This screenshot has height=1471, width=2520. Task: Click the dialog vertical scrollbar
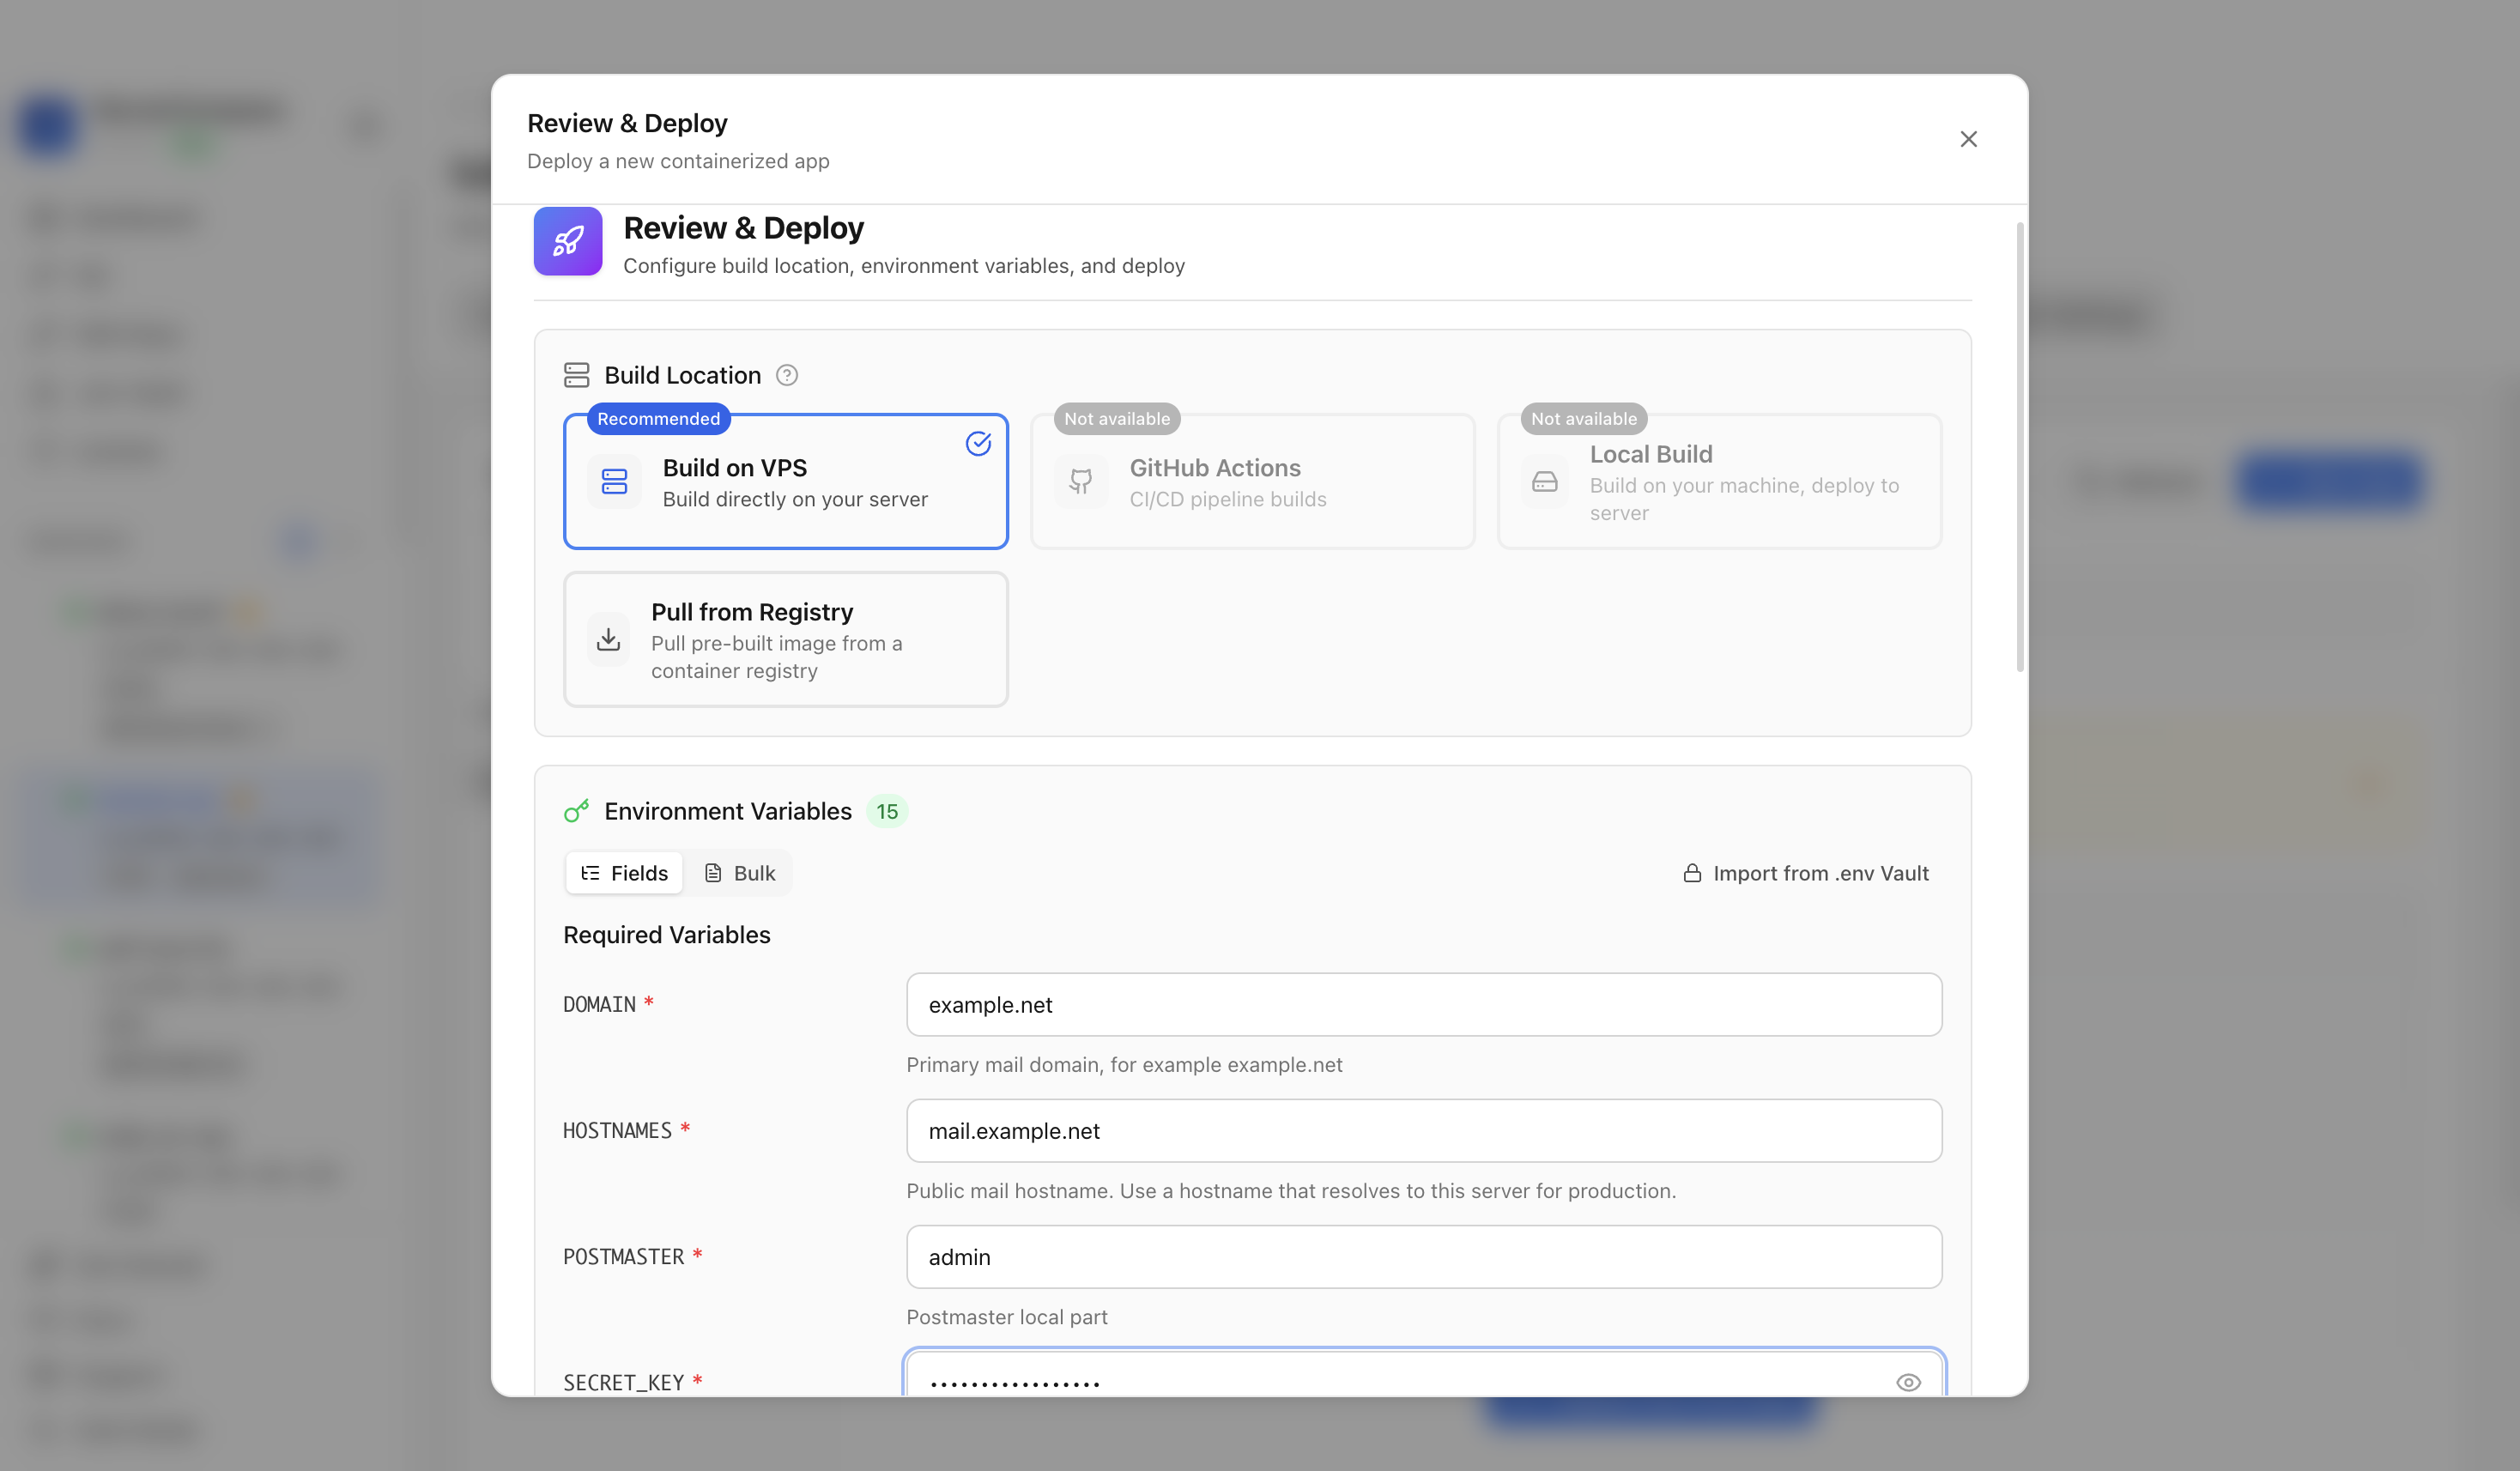(2020, 447)
